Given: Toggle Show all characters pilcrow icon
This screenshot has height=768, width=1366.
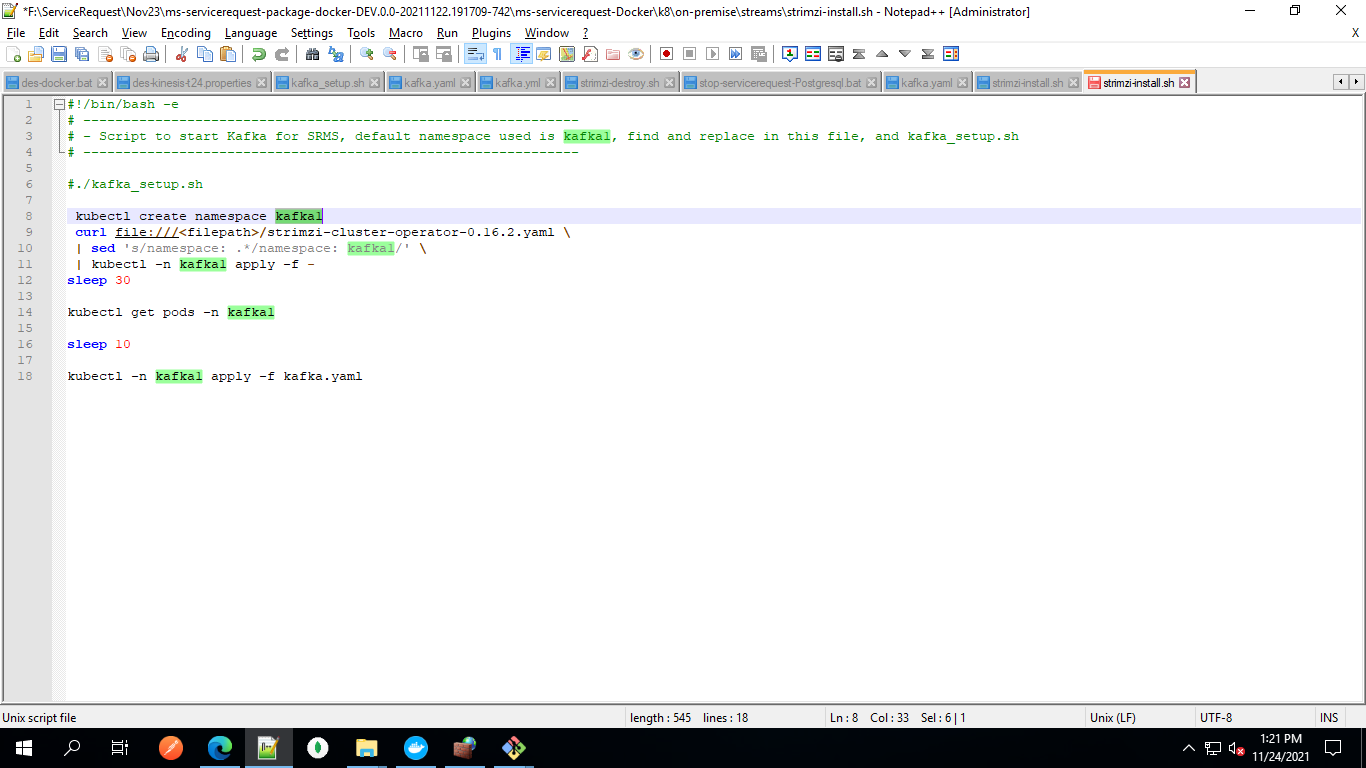Looking at the screenshot, I should tap(497, 54).
